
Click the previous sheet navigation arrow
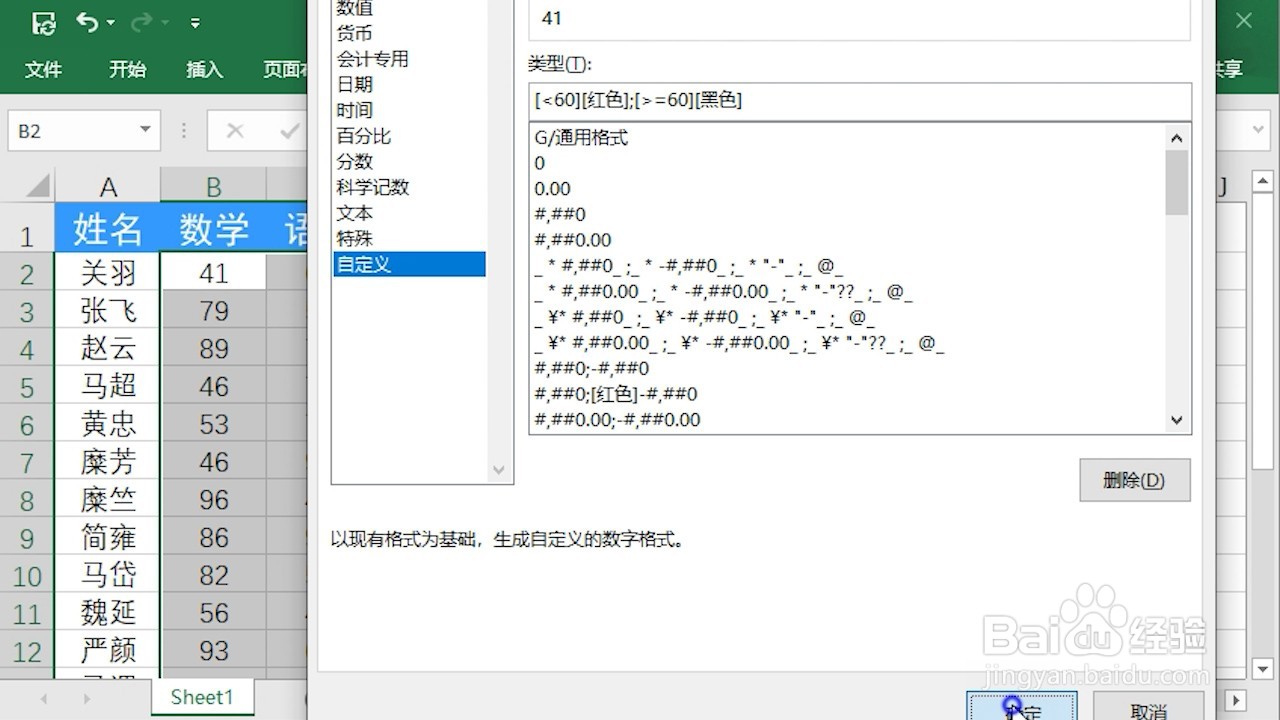tap(44, 700)
